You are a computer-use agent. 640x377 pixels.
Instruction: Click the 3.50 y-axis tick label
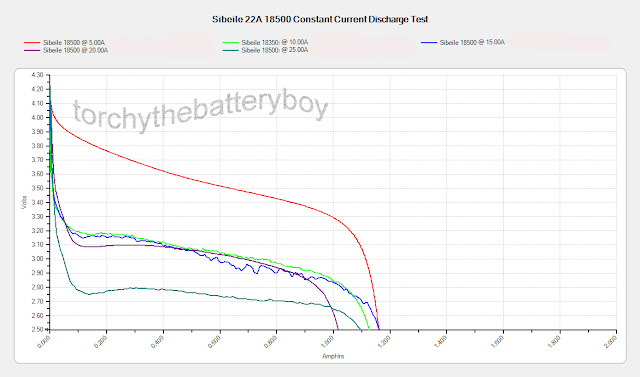37,188
